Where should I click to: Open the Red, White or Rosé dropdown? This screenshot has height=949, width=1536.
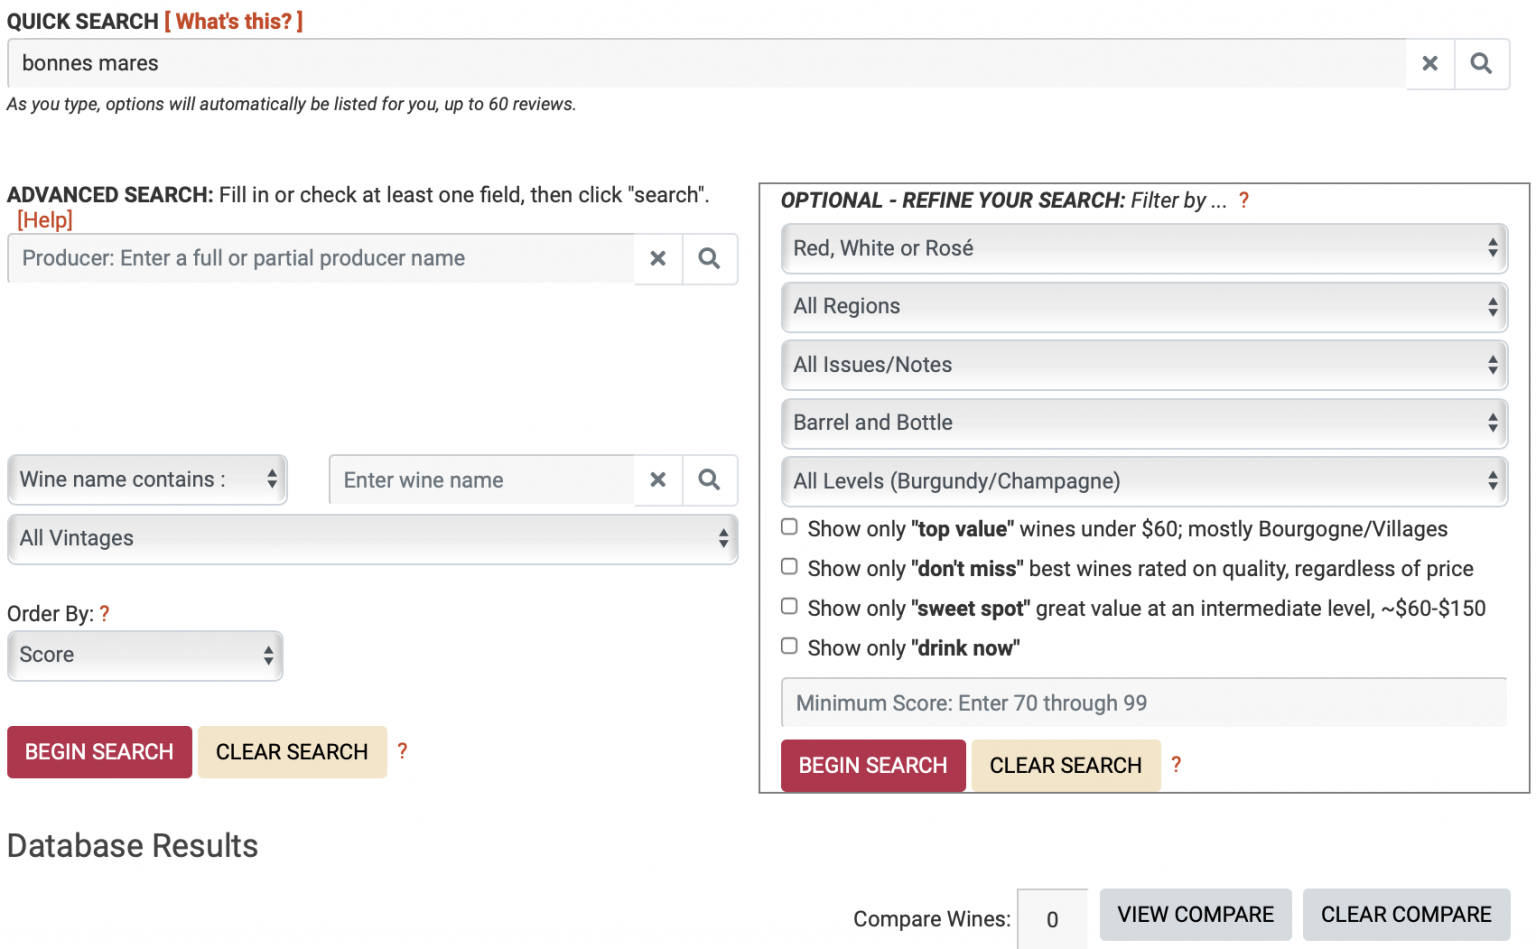click(x=1144, y=249)
